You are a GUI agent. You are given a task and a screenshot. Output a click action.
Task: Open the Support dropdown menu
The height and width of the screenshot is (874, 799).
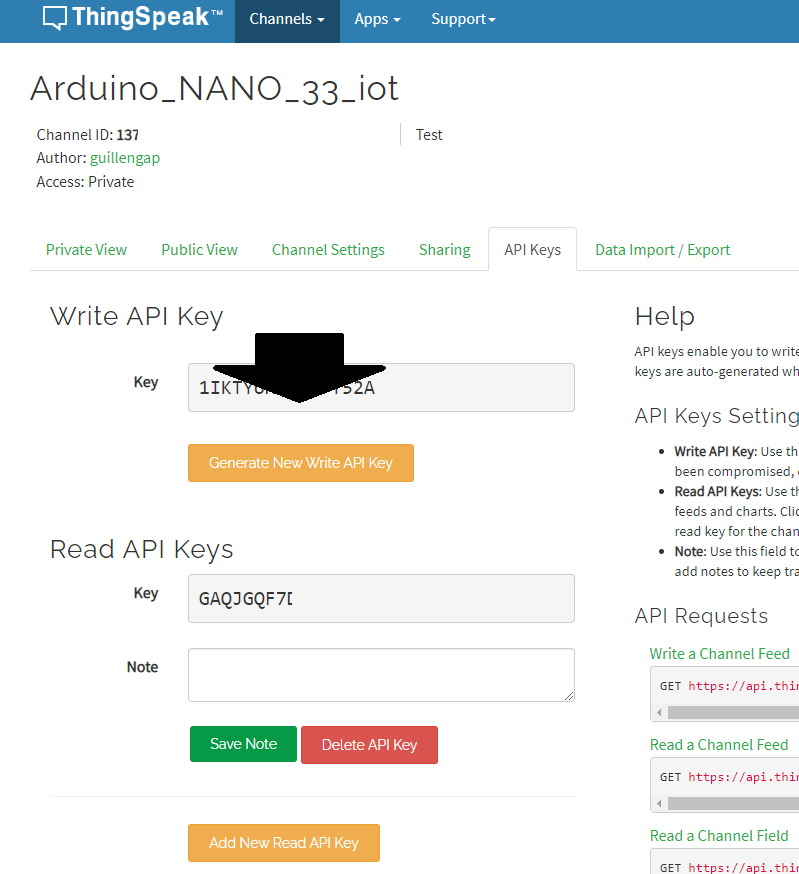coord(463,20)
